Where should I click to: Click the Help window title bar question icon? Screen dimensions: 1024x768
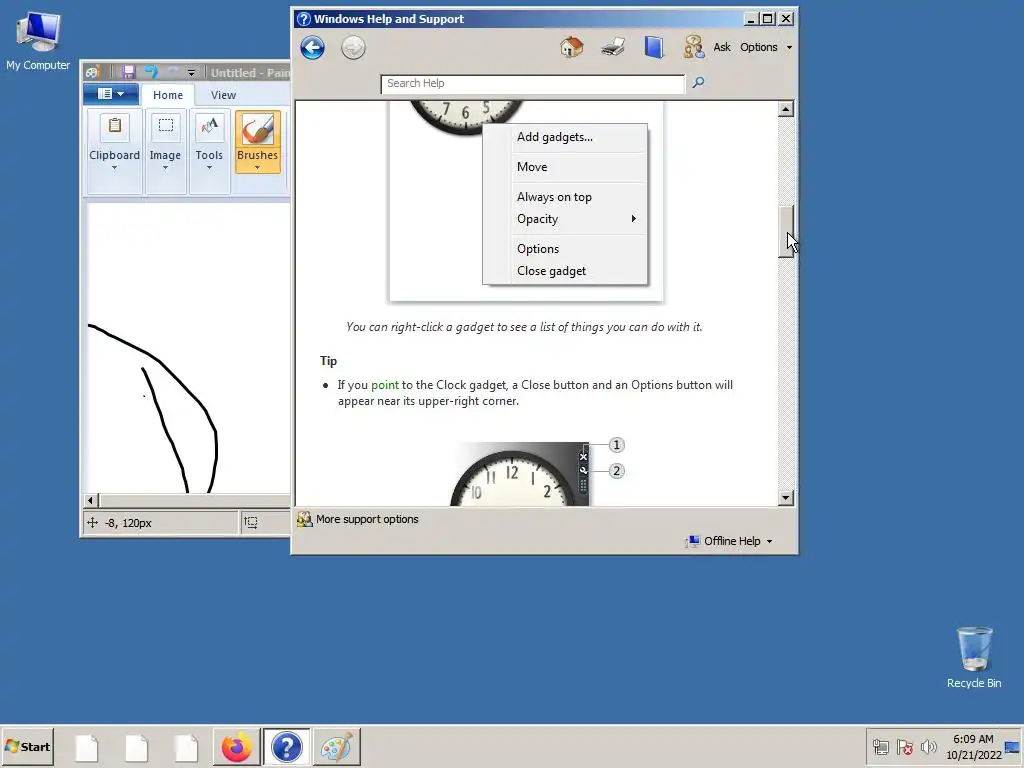coord(304,19)
